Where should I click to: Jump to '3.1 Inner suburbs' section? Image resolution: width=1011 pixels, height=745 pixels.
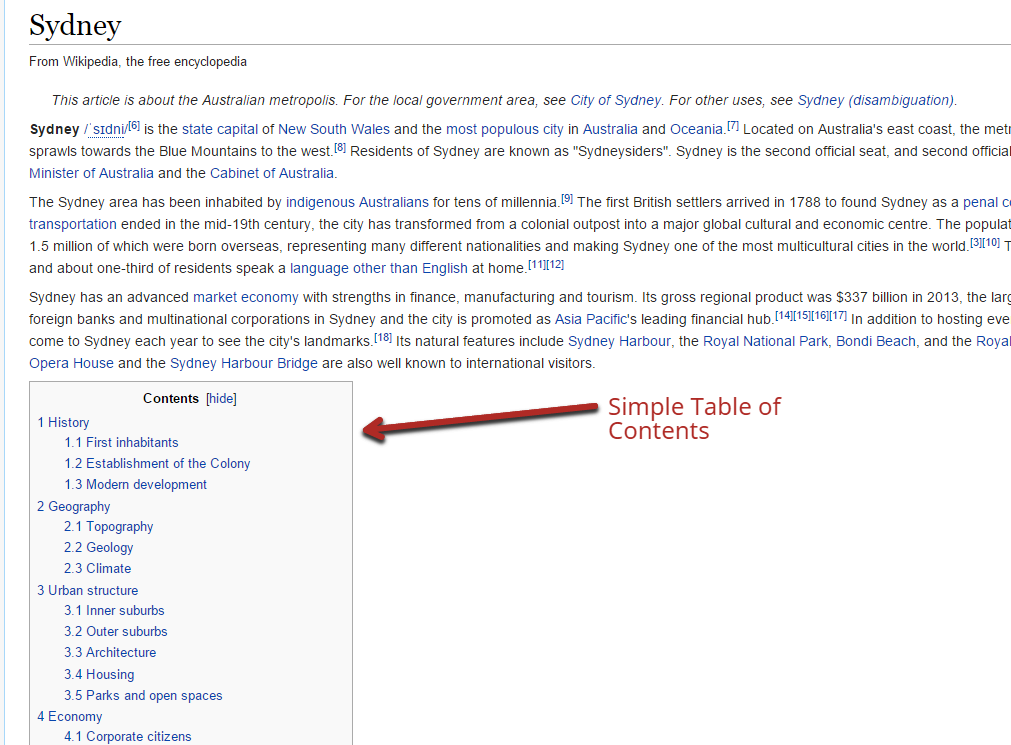tap(114, 610)
